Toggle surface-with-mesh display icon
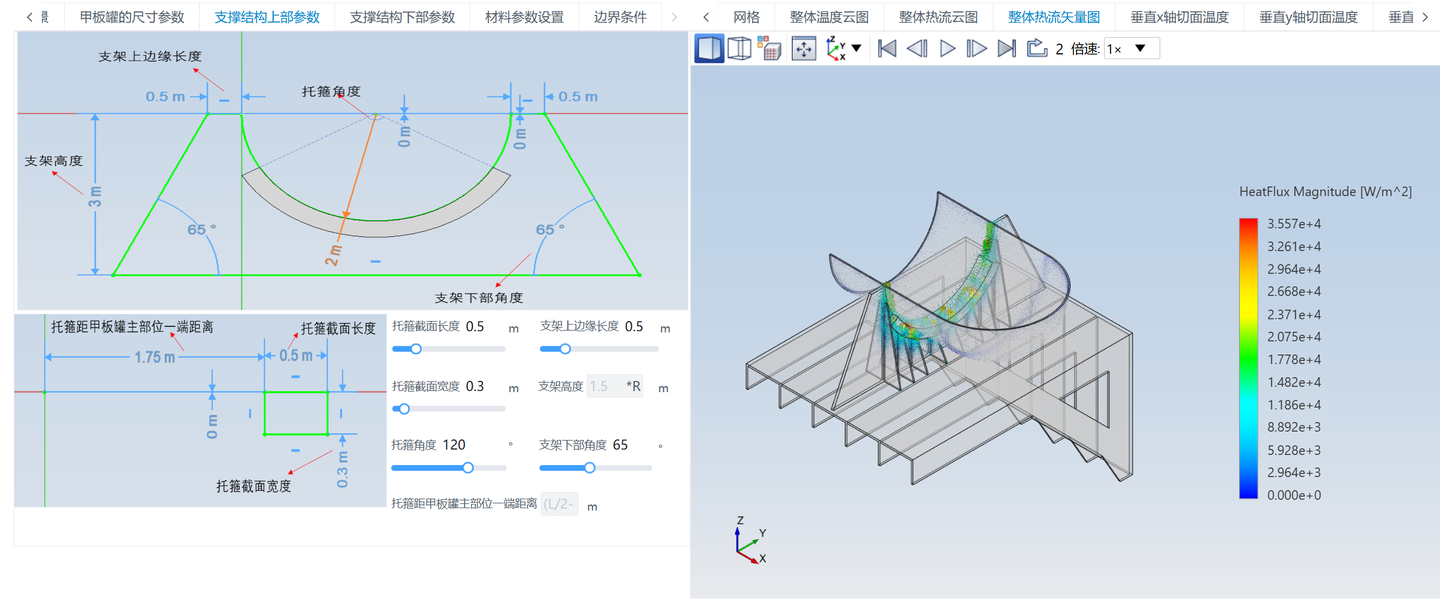Viewport: 1440px width, 602px height. (x=769, y=48)
